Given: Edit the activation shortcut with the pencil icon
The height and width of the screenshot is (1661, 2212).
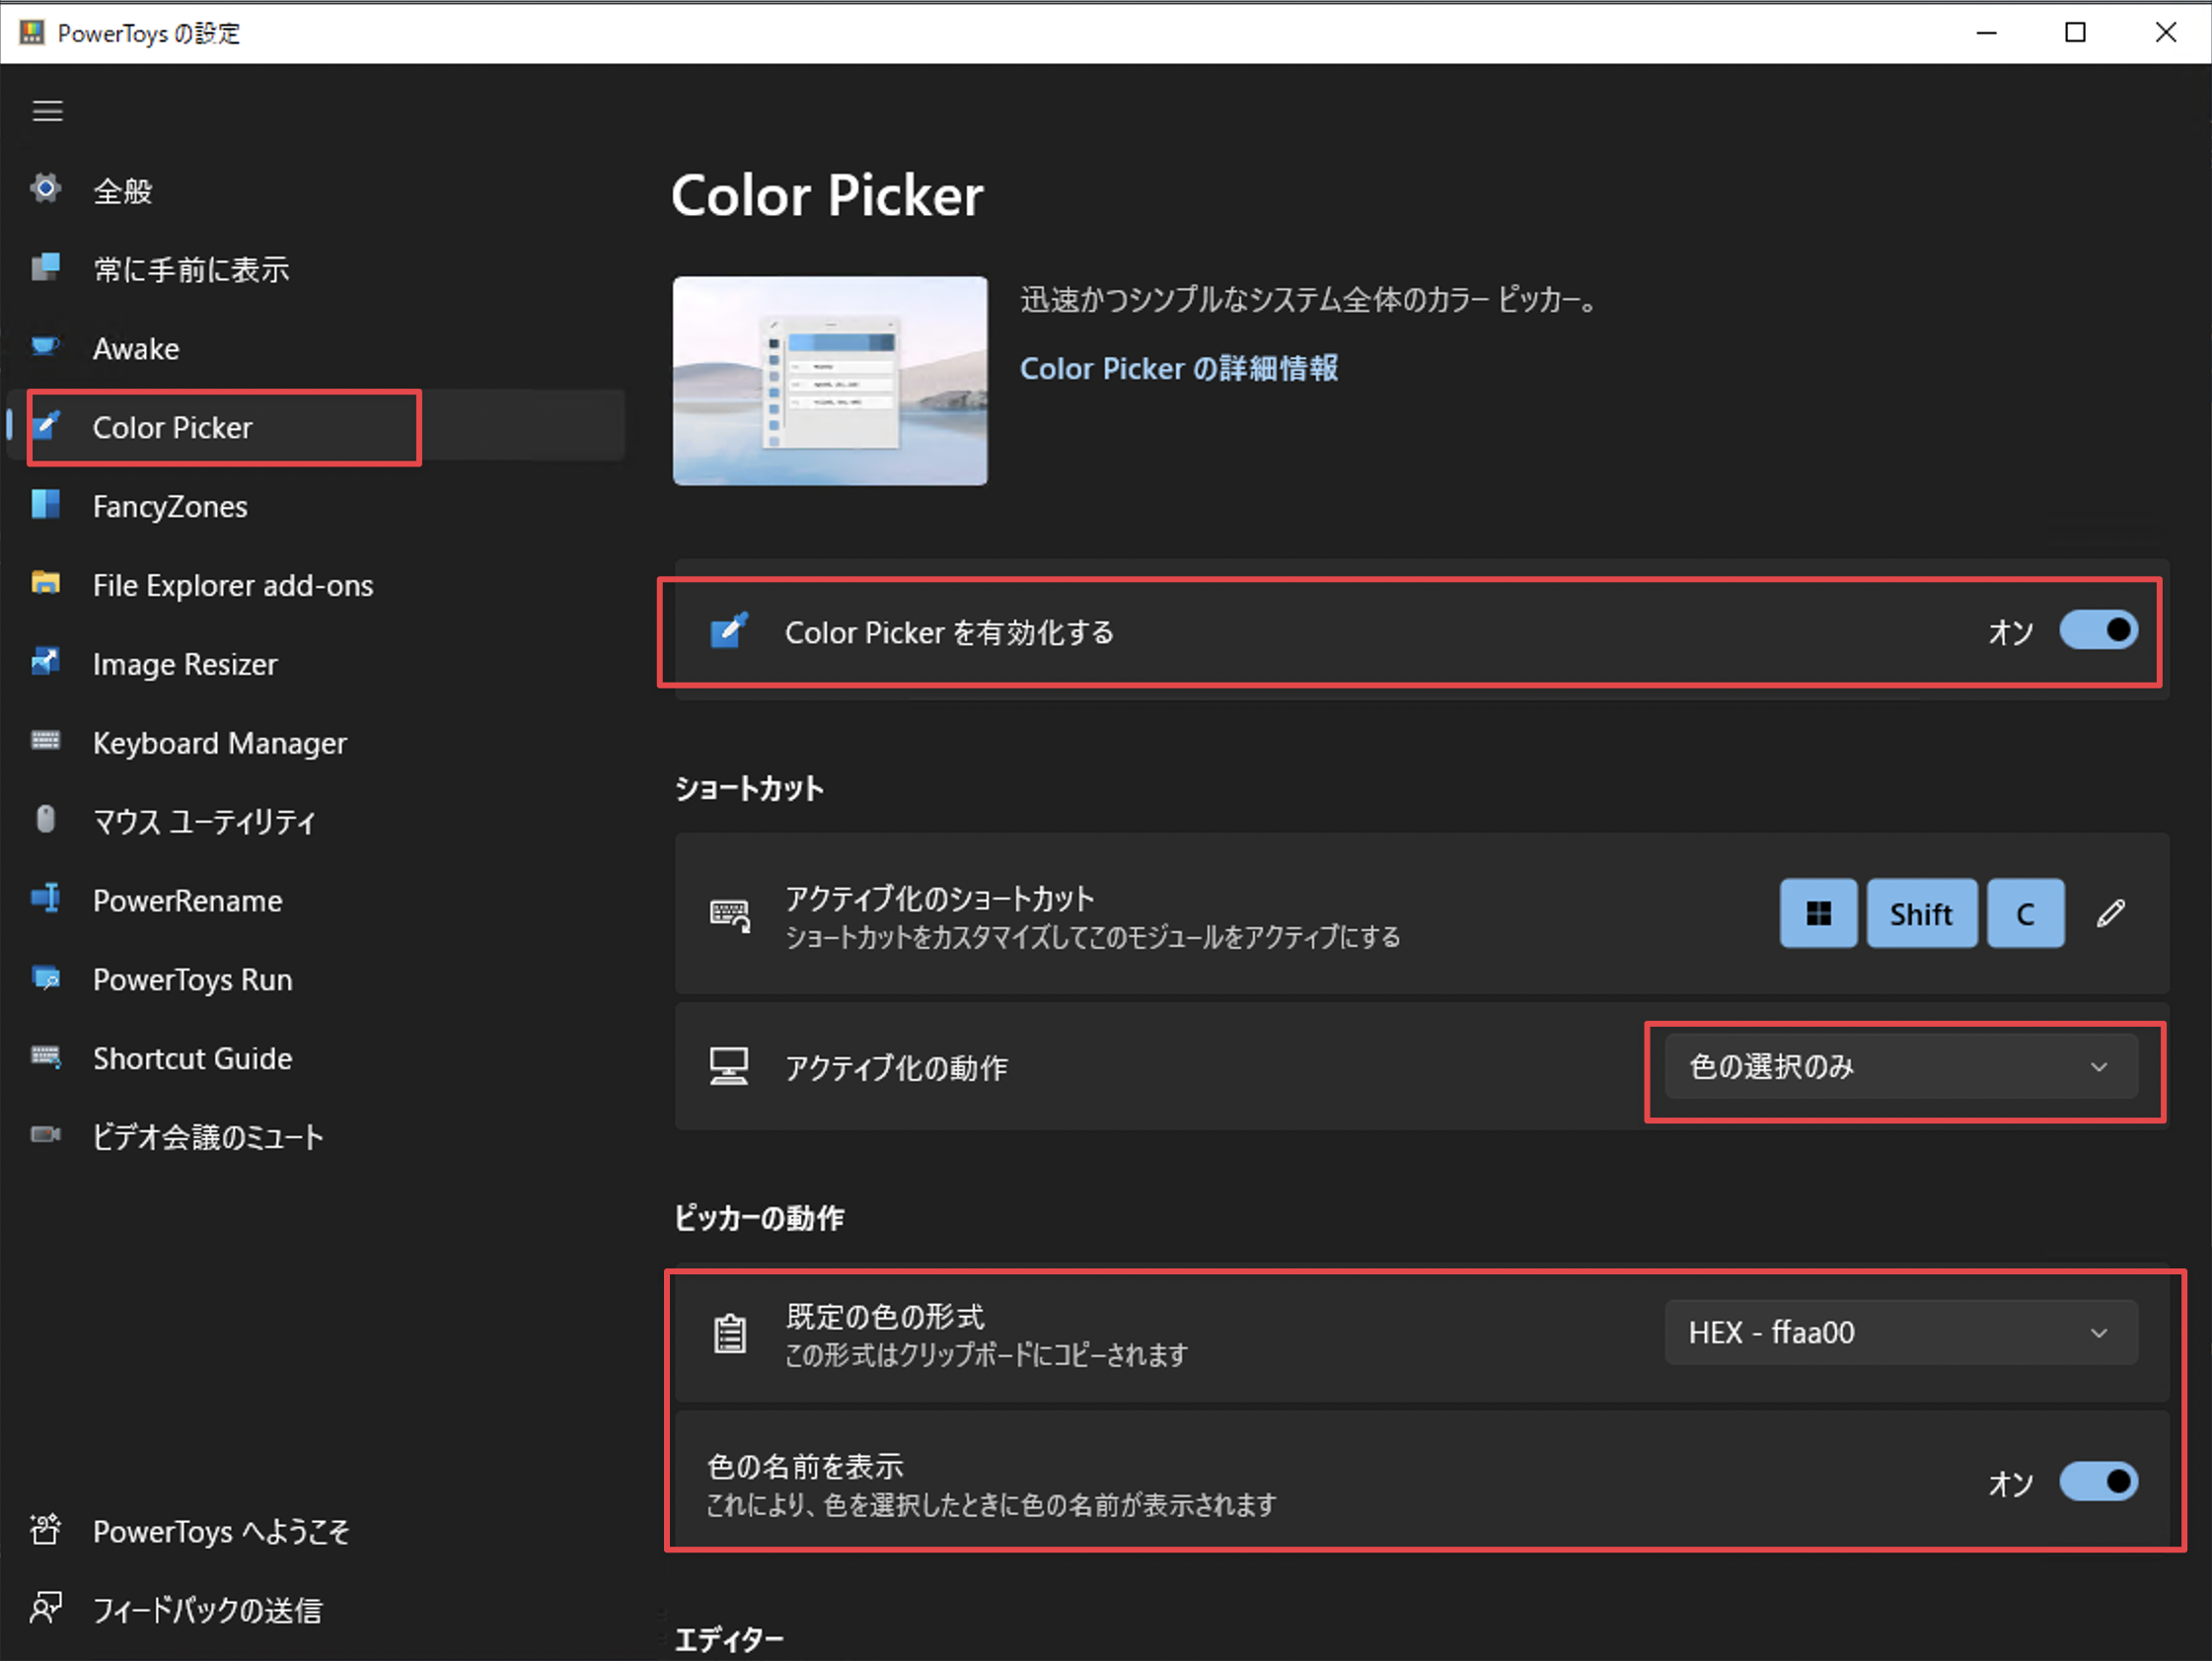Looking at the screenshot, I should pos(2112,913).
